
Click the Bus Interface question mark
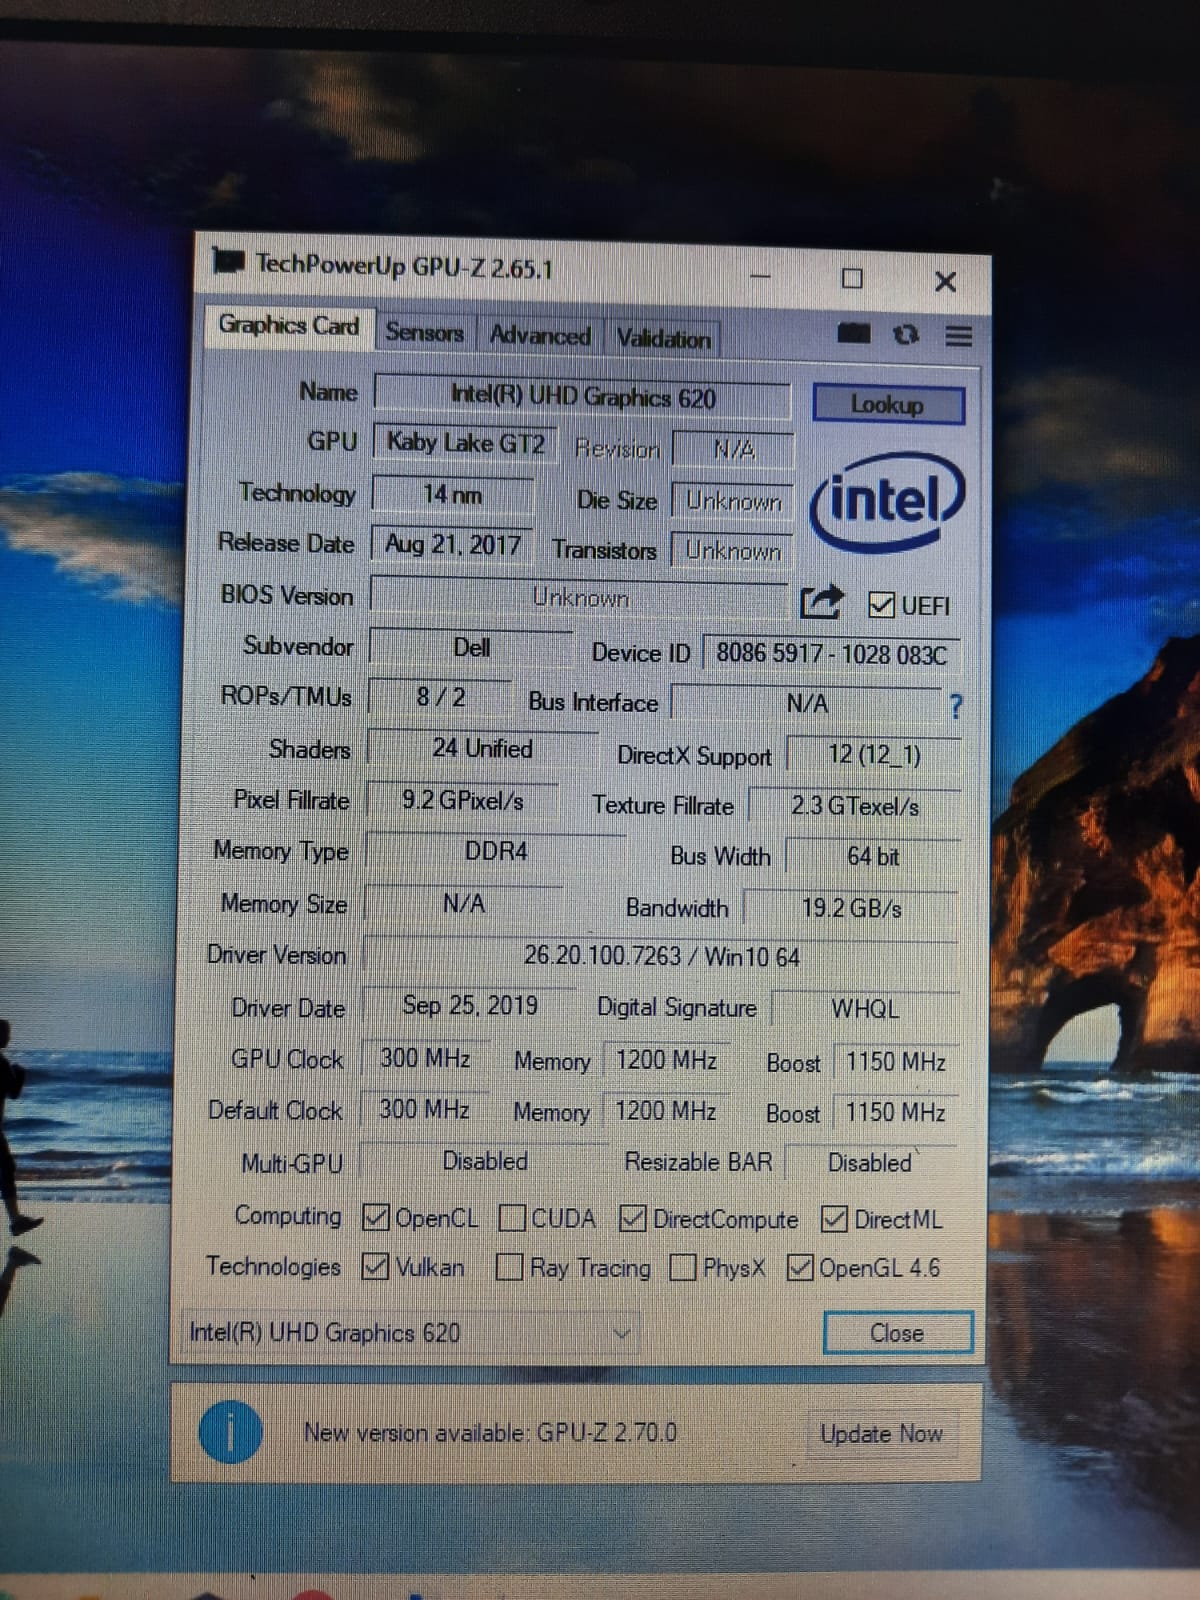(955, 707)
